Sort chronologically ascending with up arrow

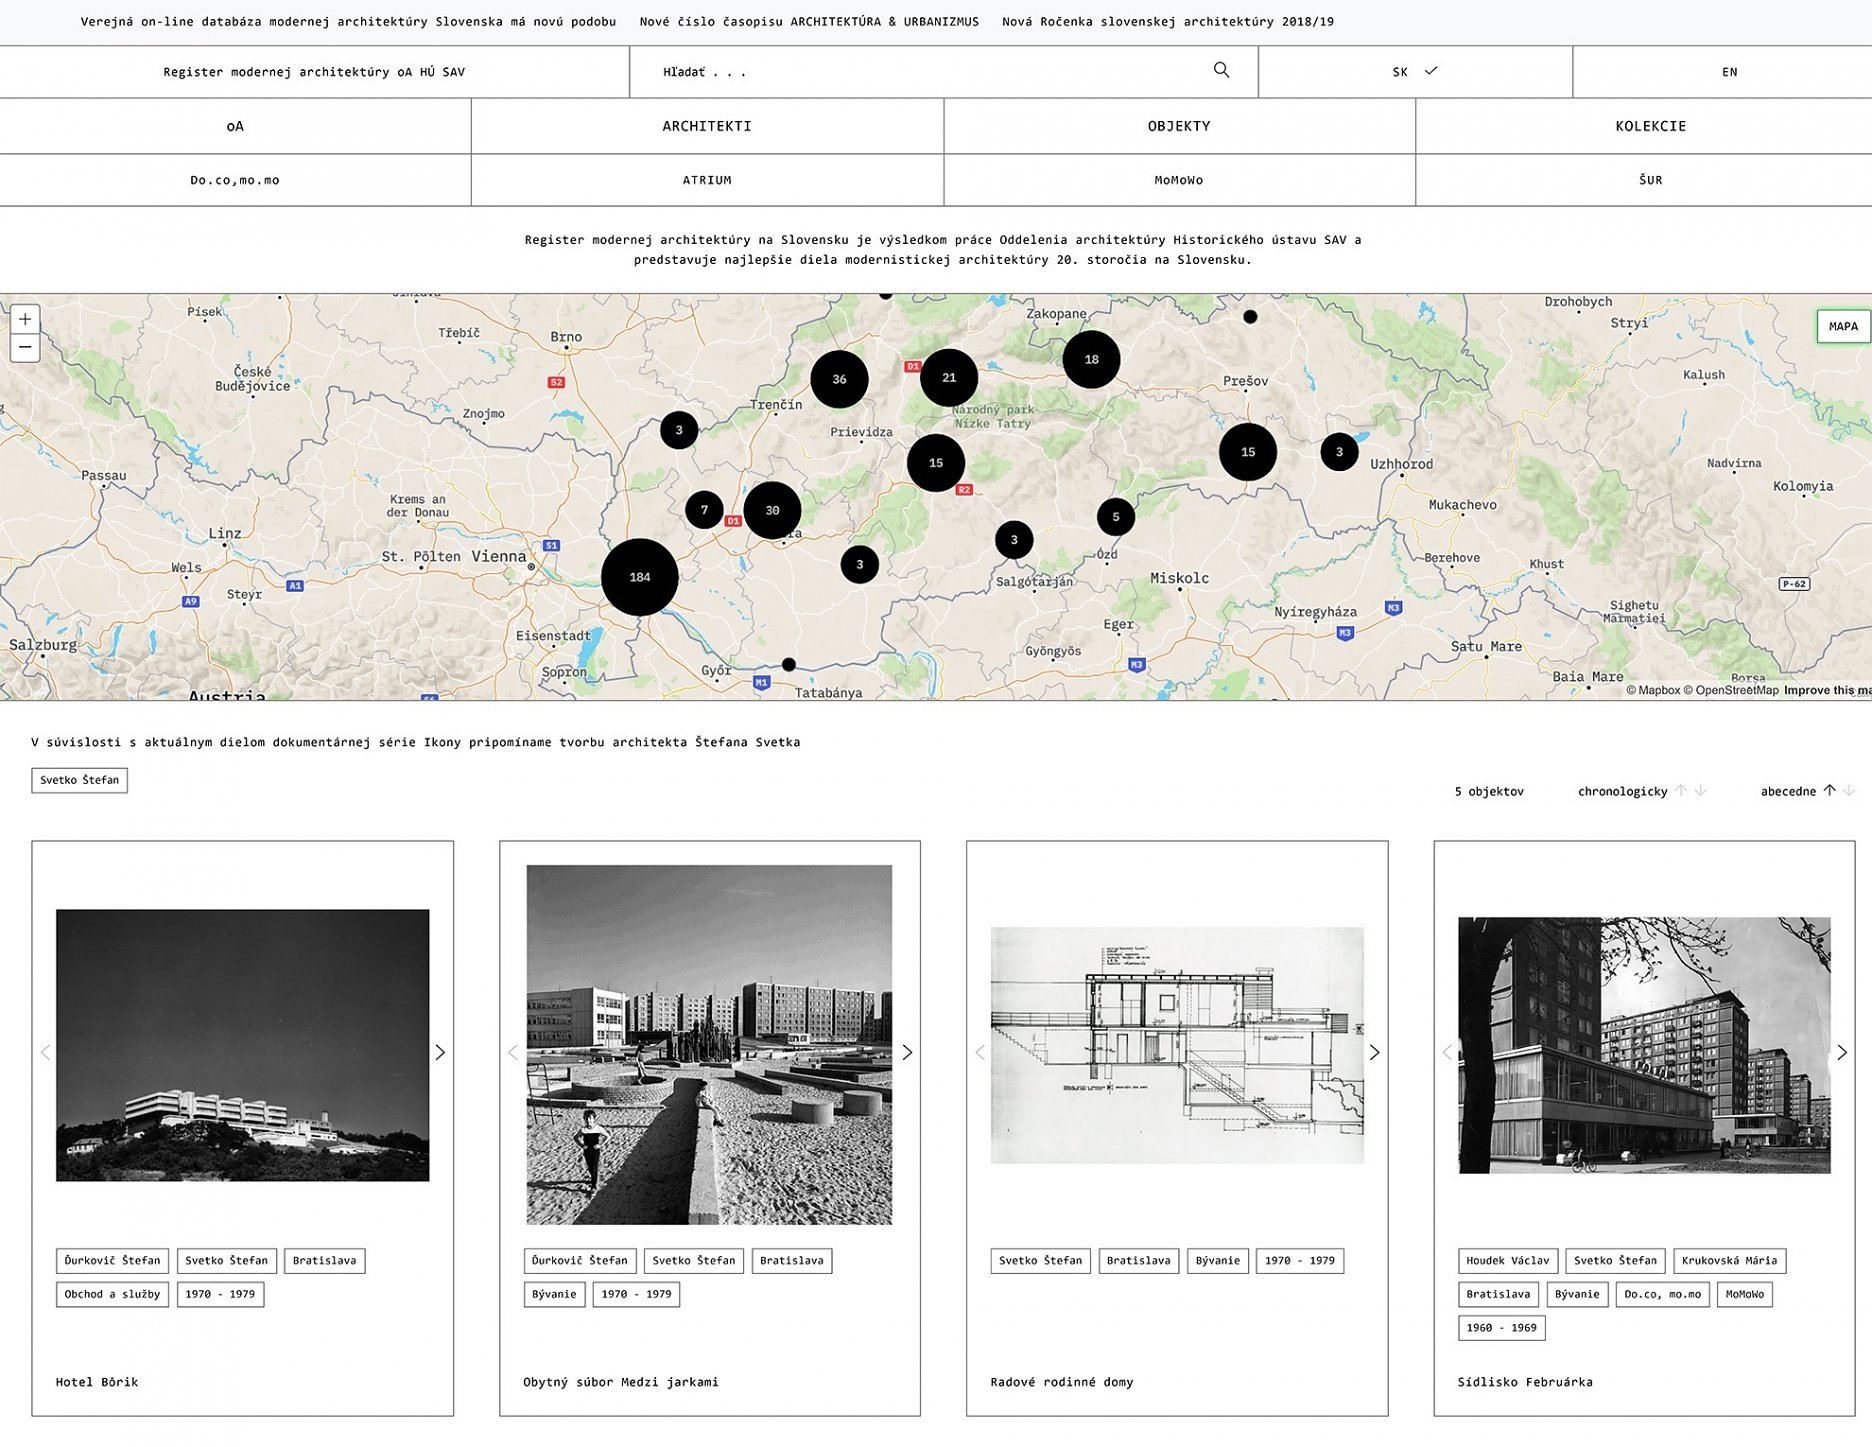click(1681, 790)
